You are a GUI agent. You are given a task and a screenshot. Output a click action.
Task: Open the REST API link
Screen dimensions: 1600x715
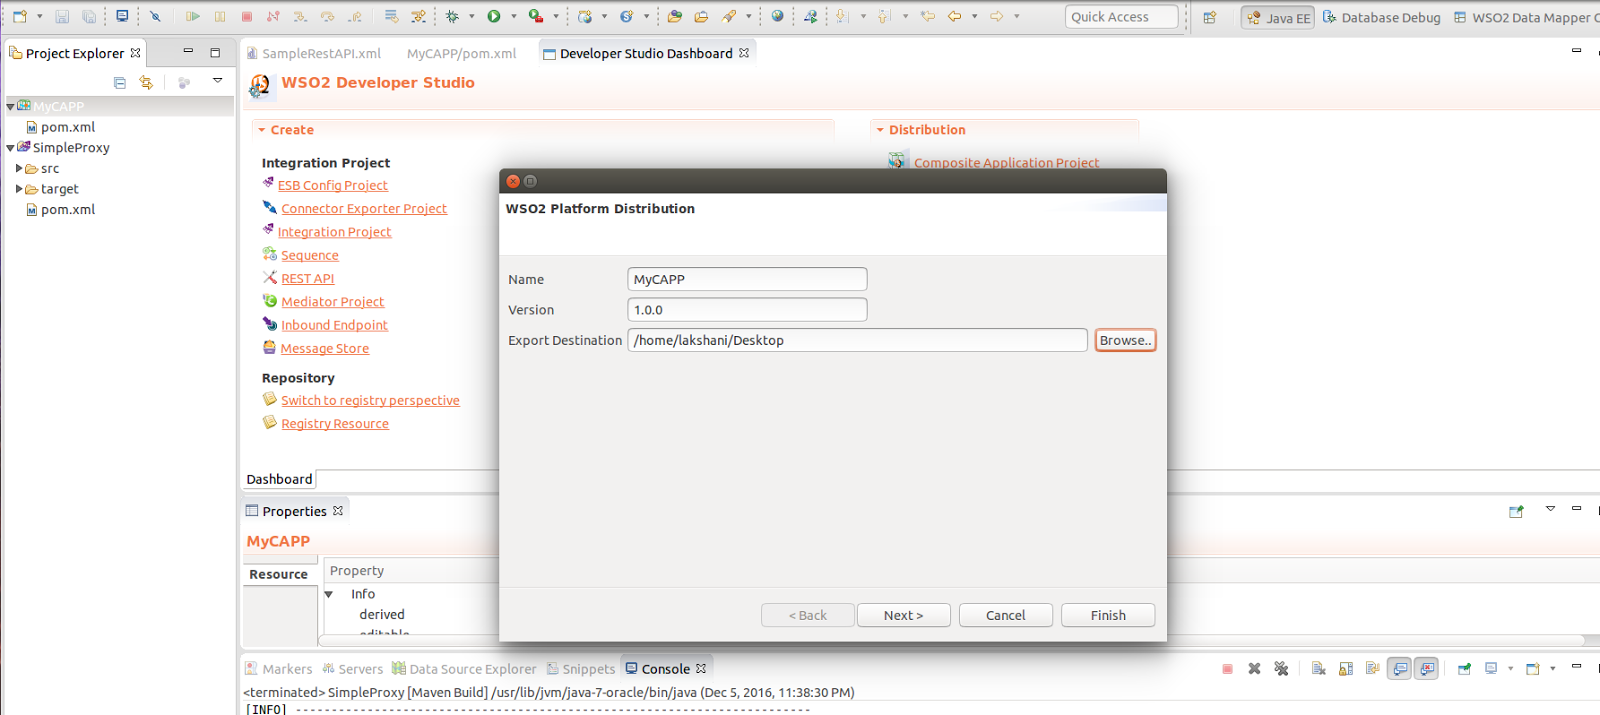click(x=308, y=278)
